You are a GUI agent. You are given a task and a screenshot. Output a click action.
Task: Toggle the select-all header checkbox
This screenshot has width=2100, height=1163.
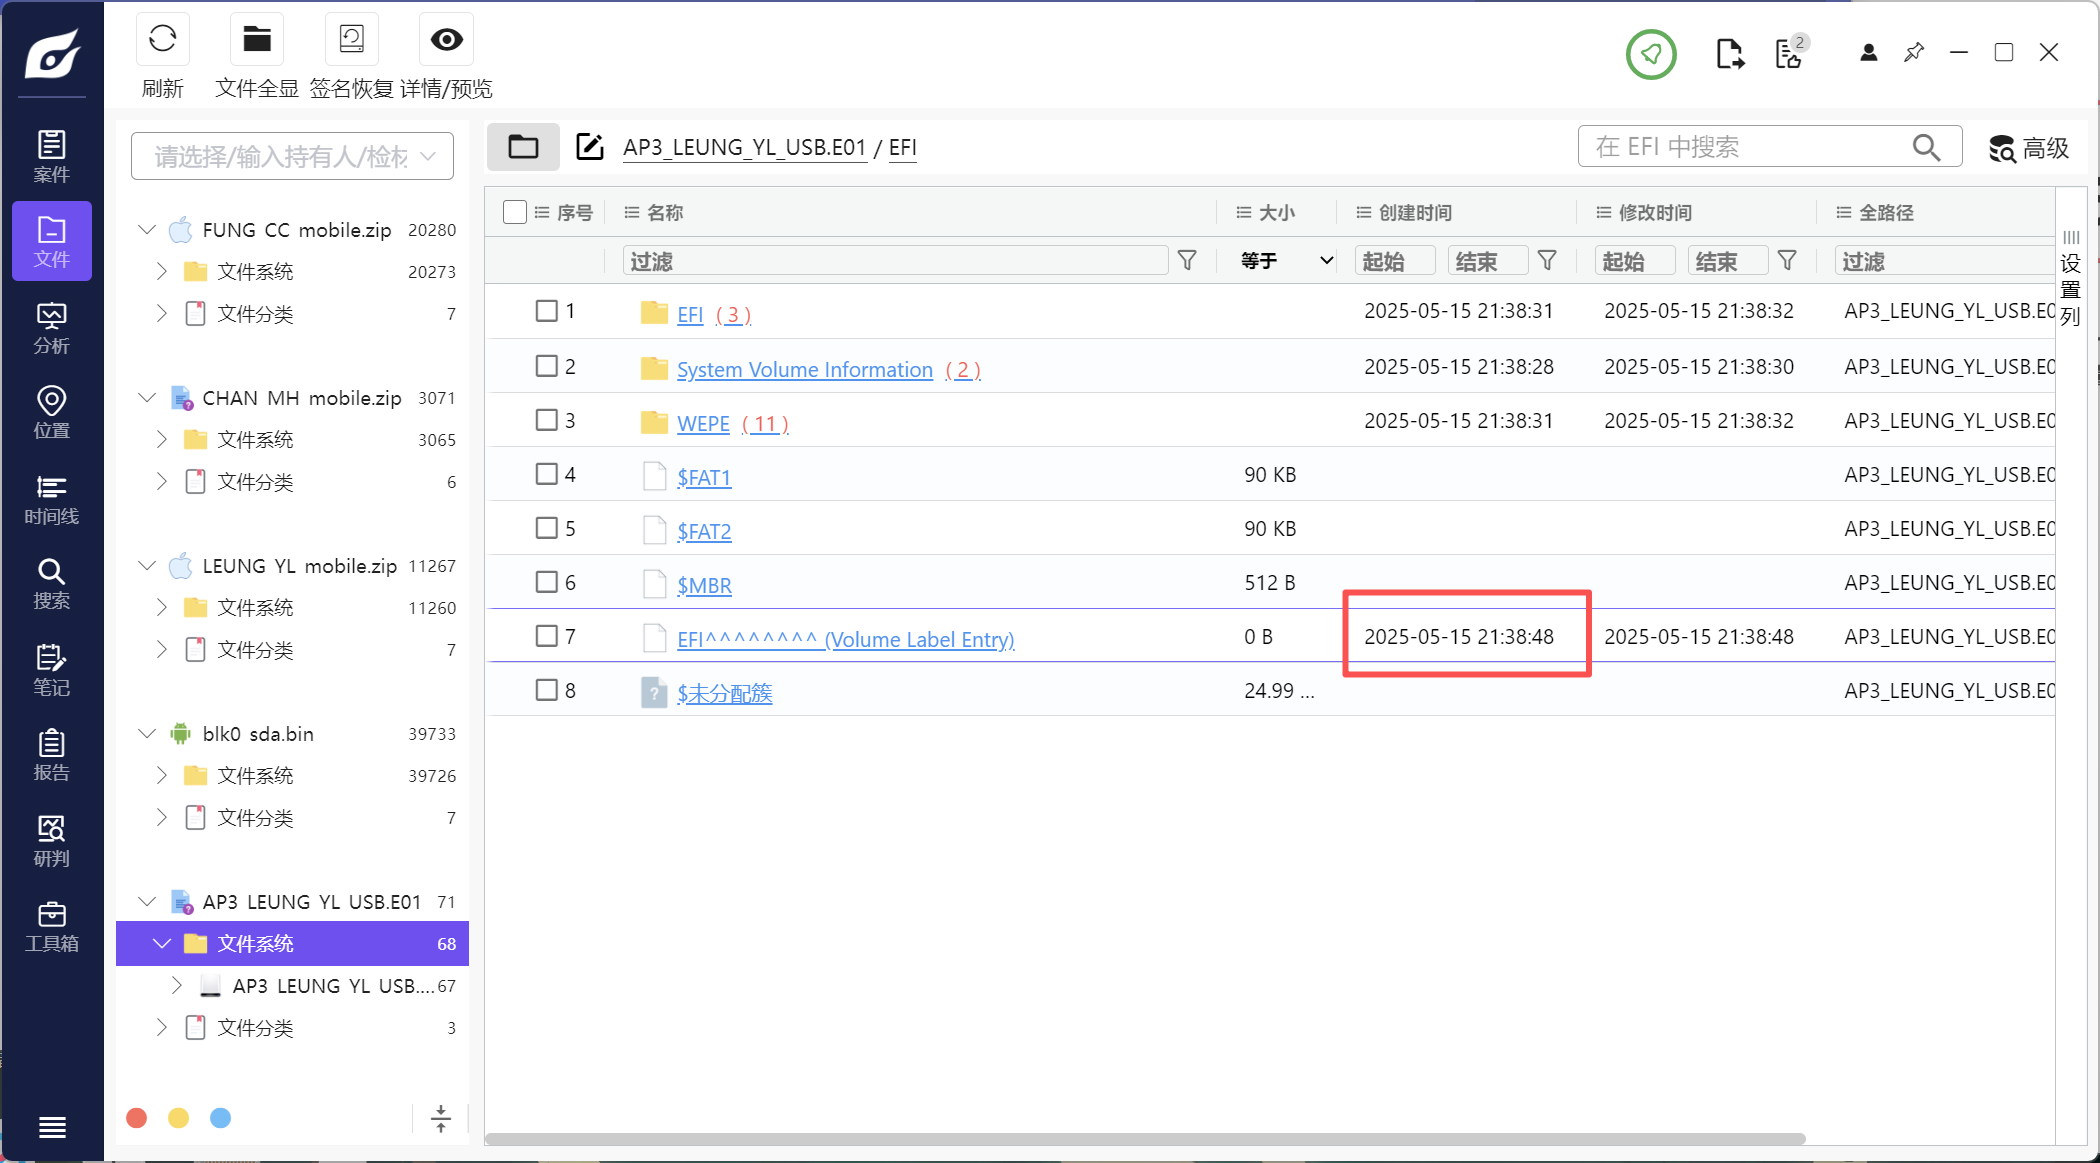pos(515,212)
